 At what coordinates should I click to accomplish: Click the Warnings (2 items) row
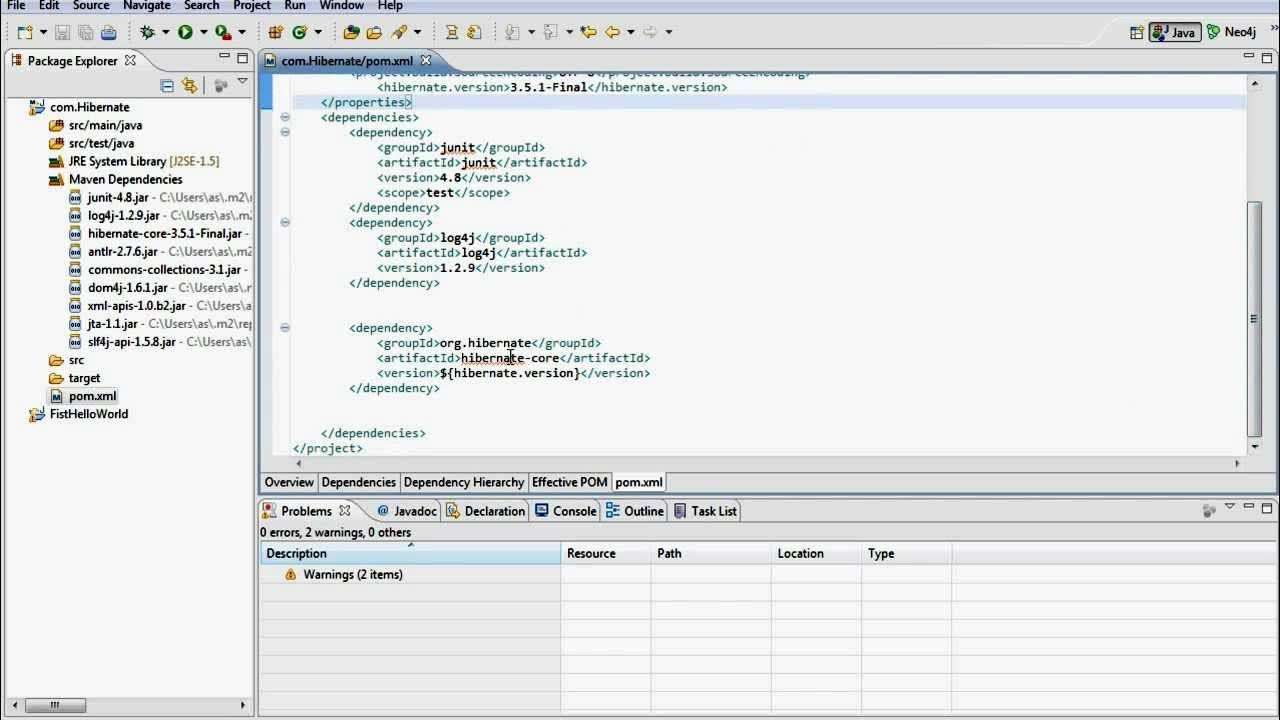coord(343,575)
